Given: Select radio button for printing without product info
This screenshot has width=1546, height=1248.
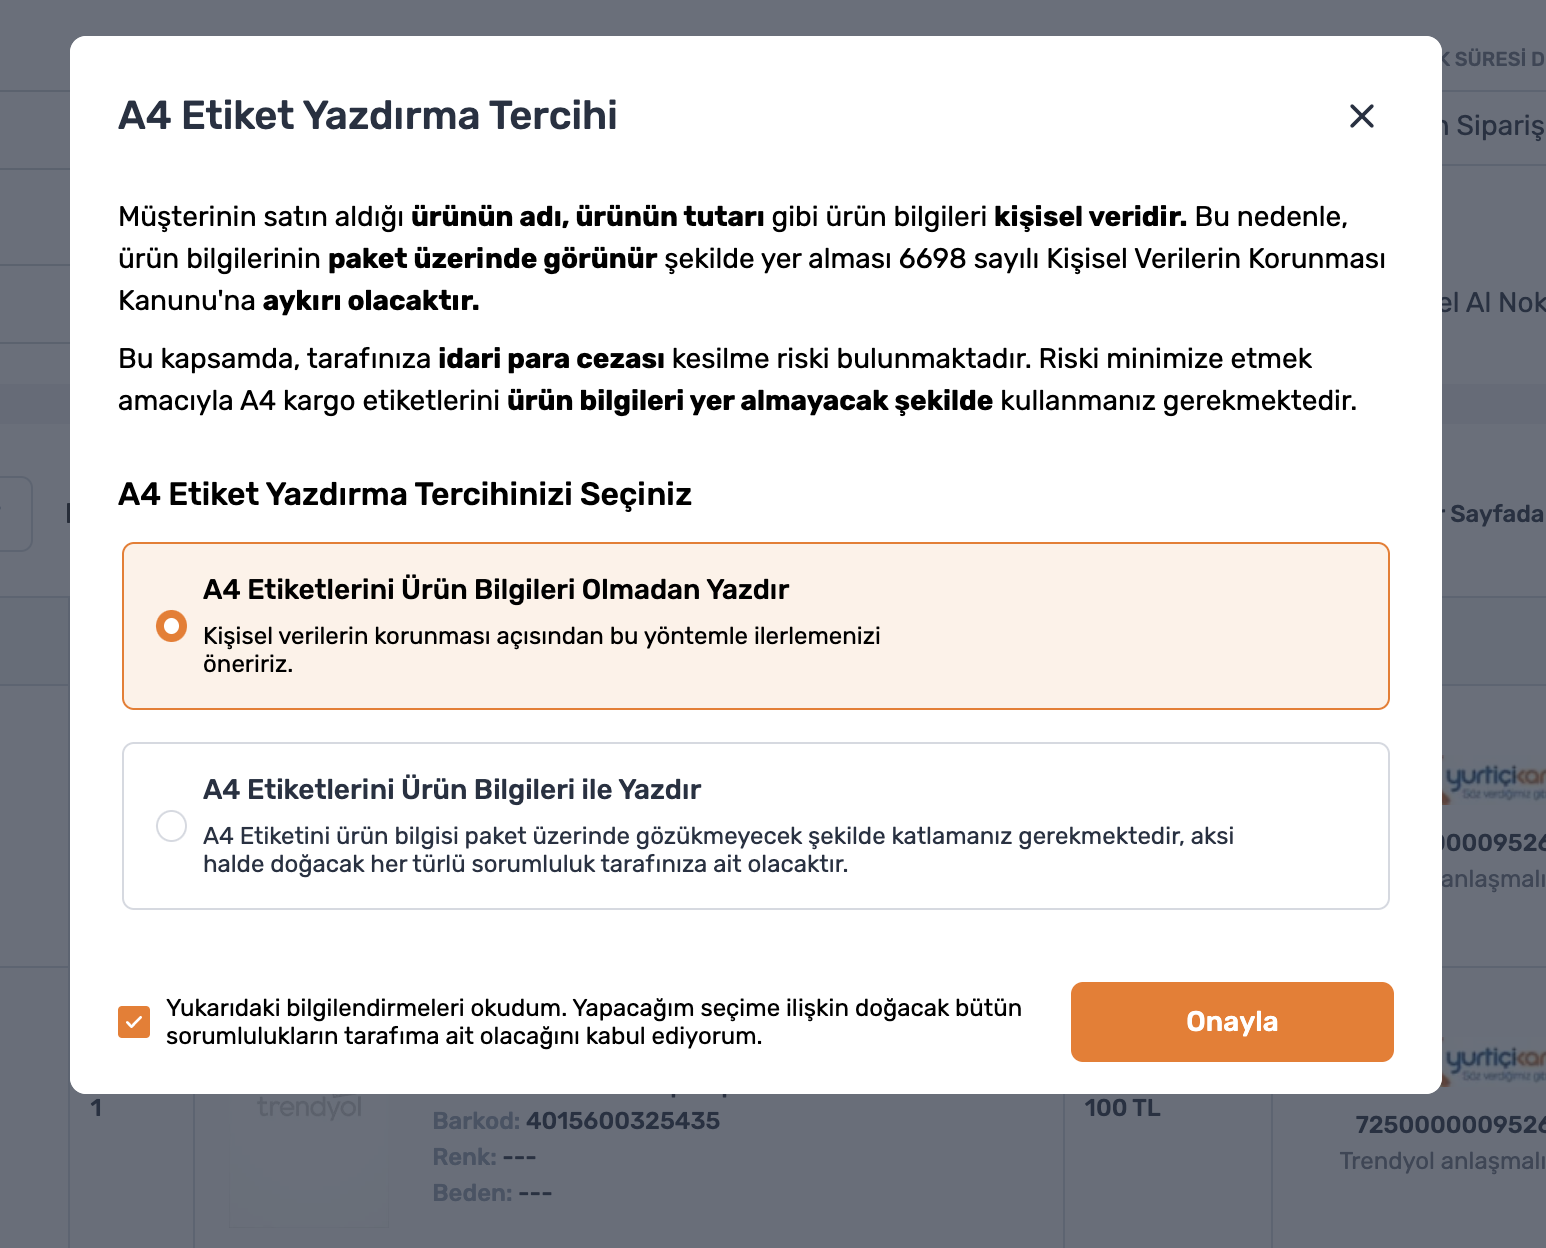Looking at the screenshot, I should [x=171, y=626].
